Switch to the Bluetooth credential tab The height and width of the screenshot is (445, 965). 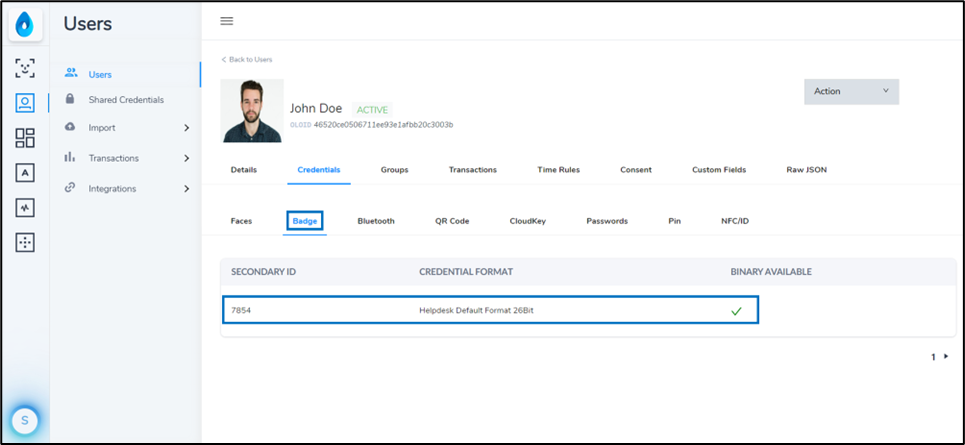pyautogui.click(x=376, y=221)
